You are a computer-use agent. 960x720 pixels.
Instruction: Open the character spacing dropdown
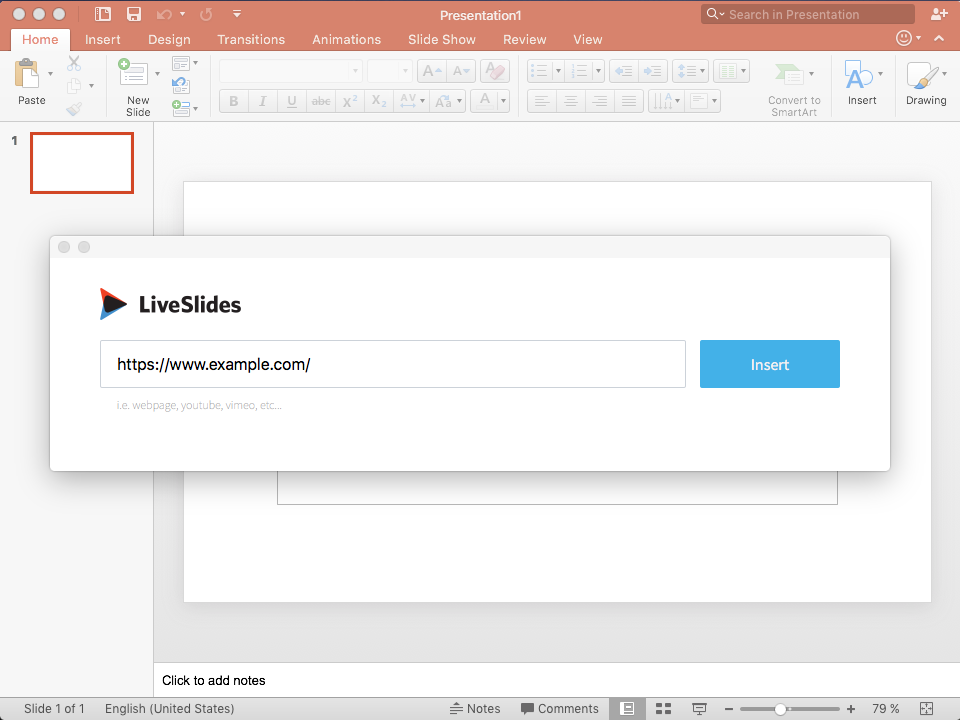point(411,101)
